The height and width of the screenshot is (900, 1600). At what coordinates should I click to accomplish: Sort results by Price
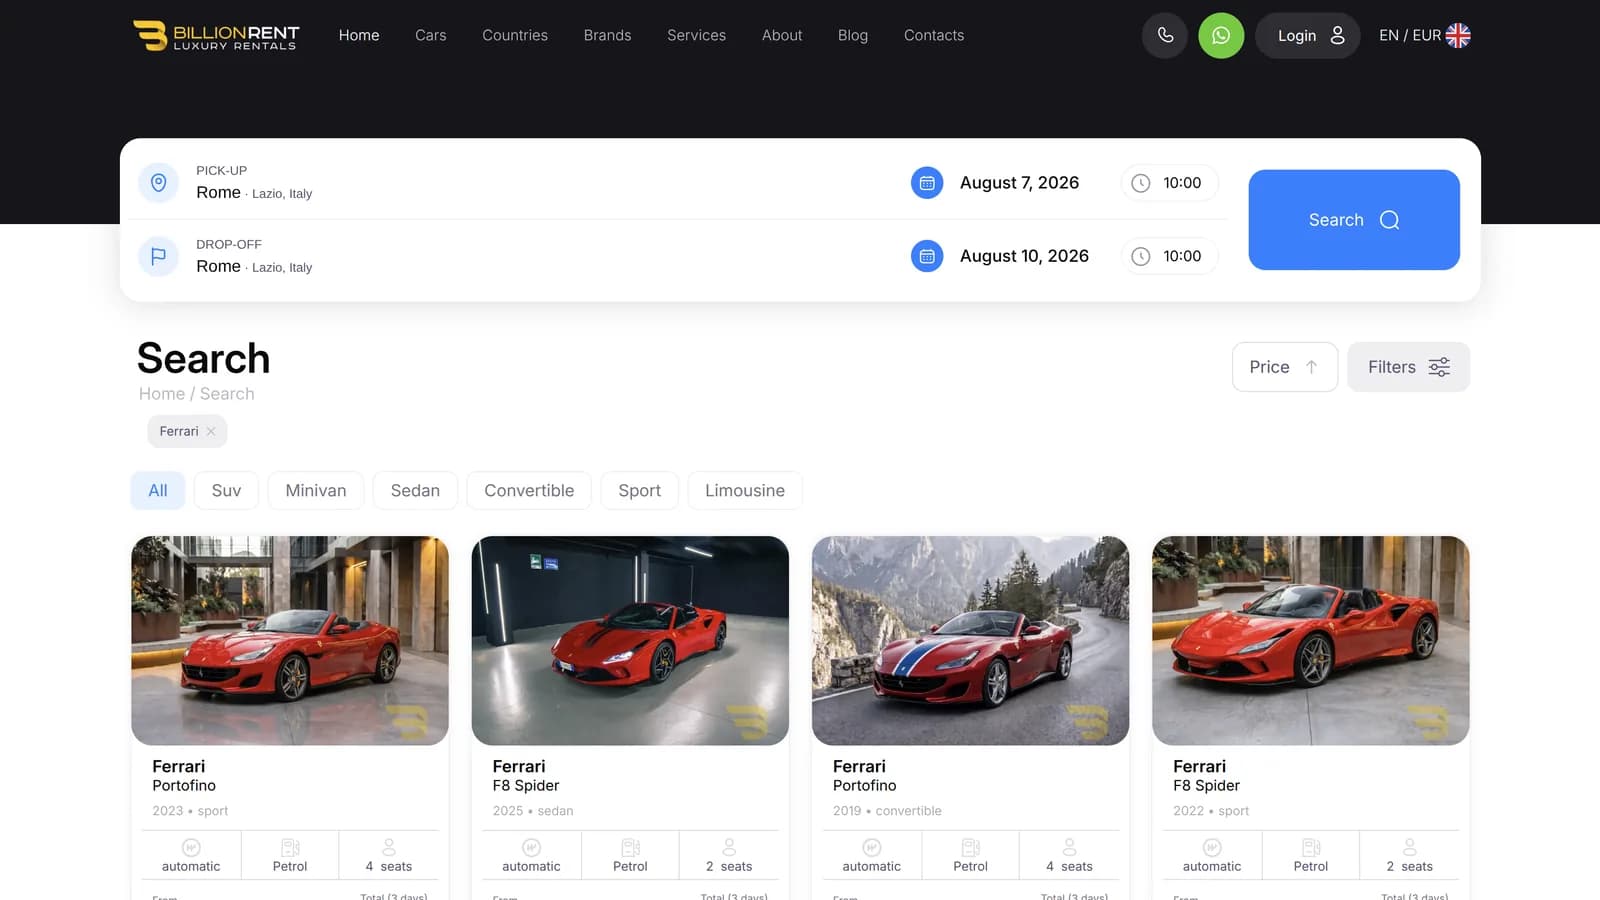(1284, 367)
